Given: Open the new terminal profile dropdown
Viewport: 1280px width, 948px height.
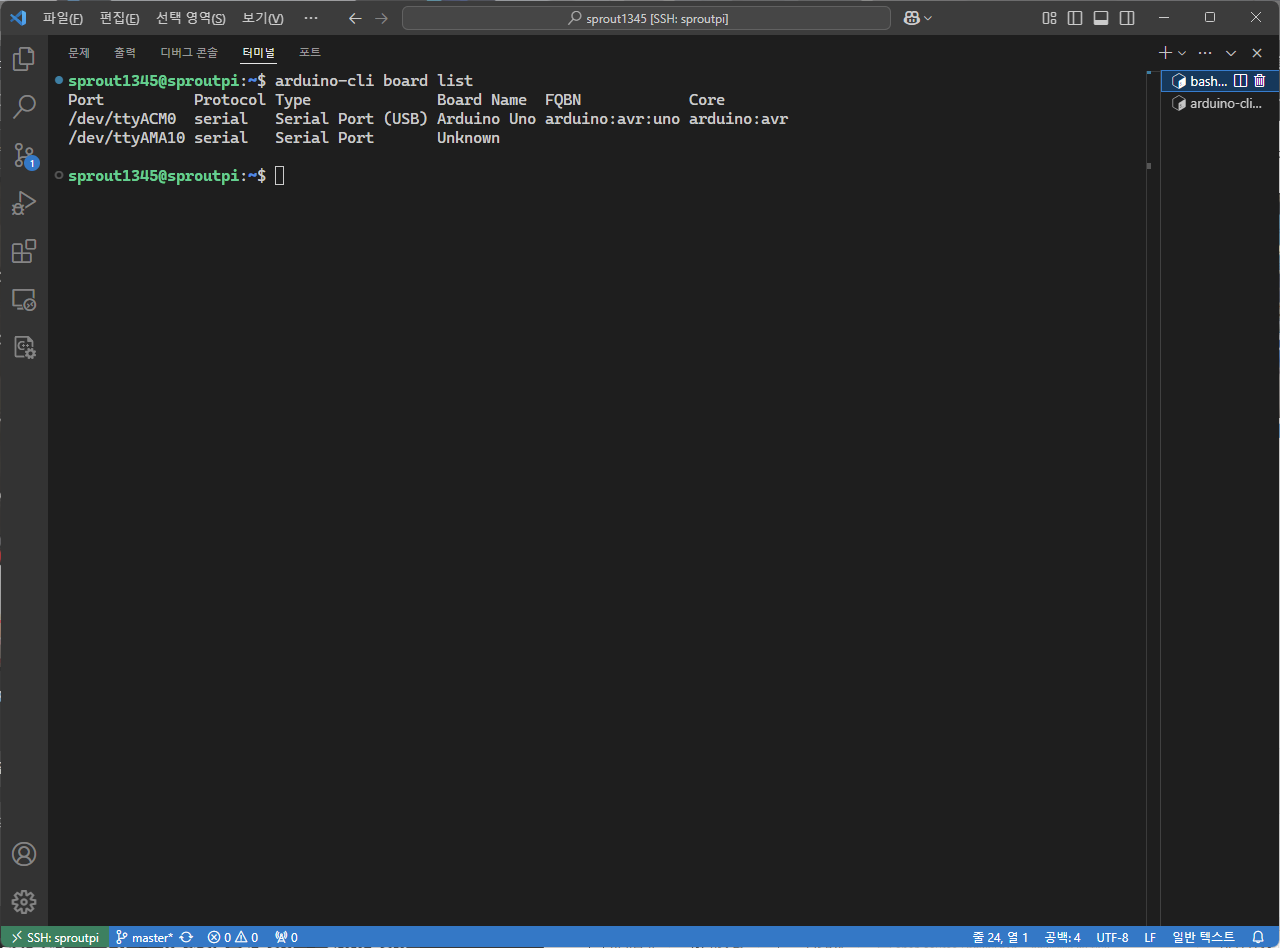Looking at the screenshot, I should click(x=1182, y=52).
